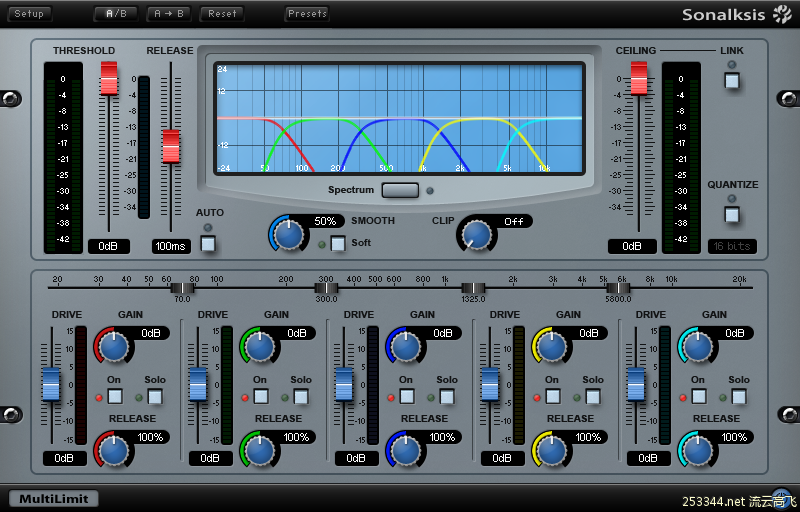
Task: Click the cyan band release 100% readout
Action: 734,438
